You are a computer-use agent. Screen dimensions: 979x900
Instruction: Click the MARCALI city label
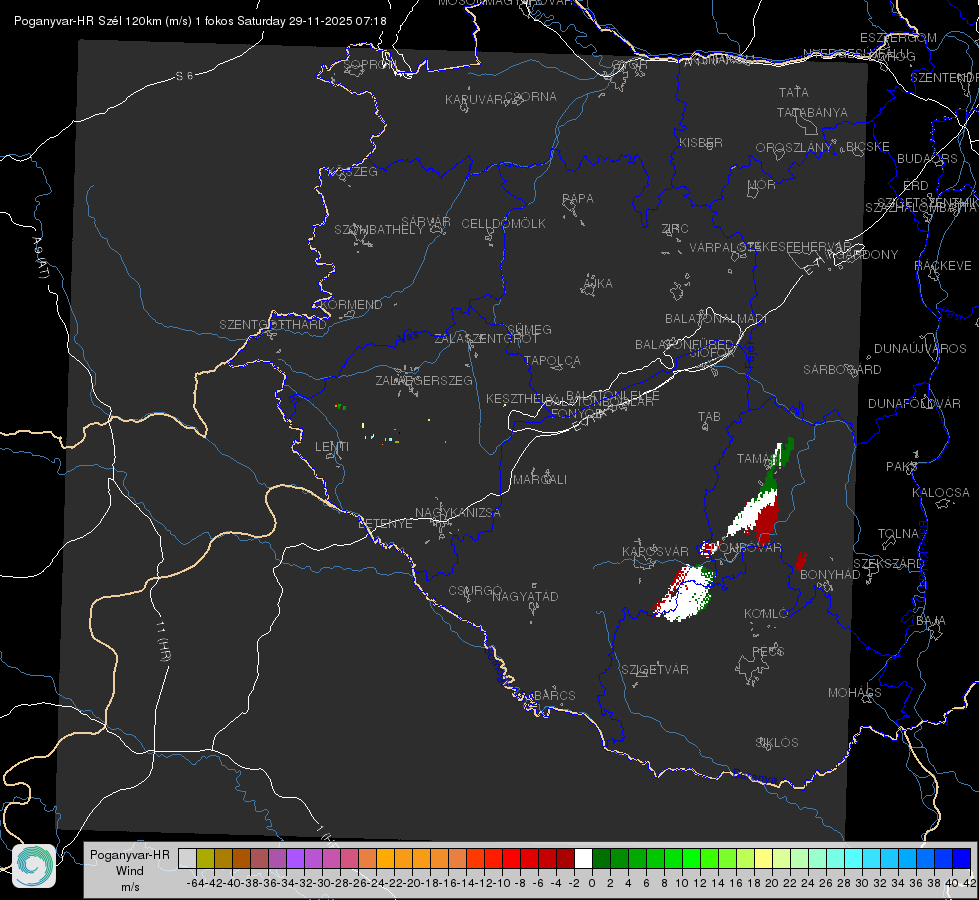pyautogui.click(x=540, y=480)
